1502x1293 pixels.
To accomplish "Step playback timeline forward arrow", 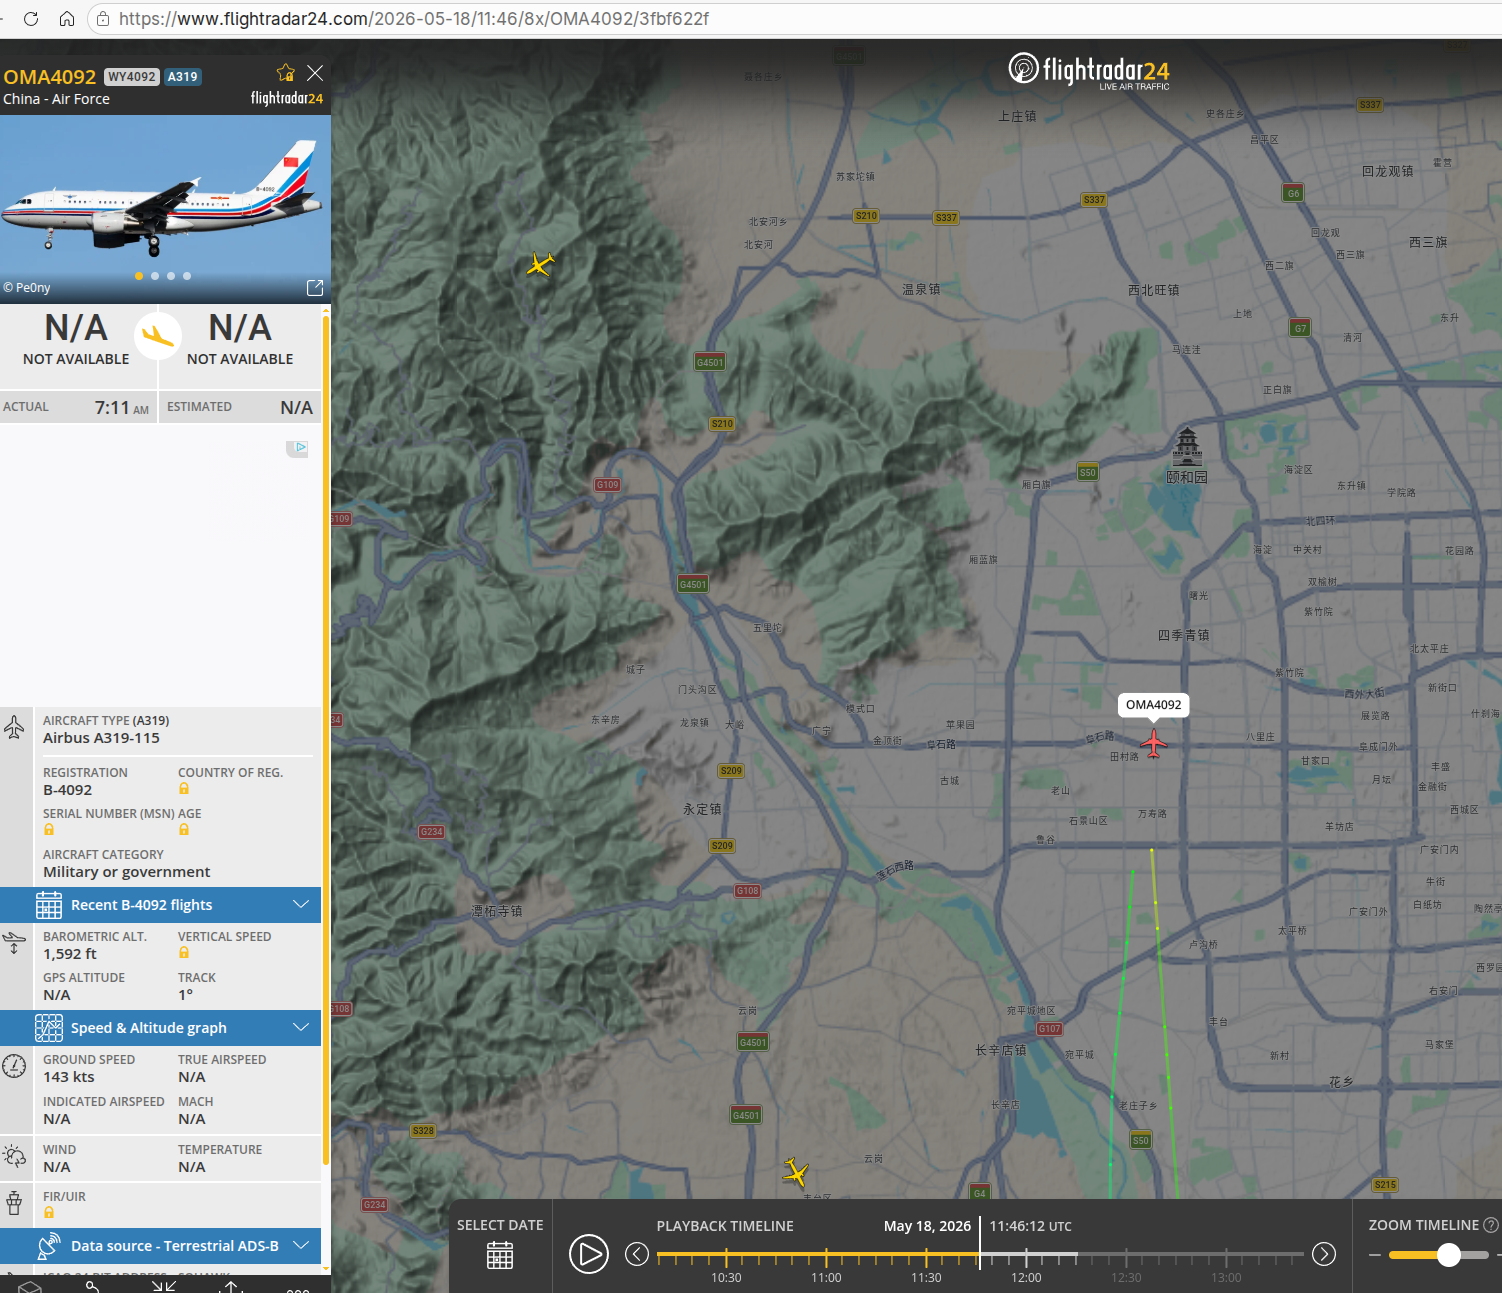I will [x=1324, y=1254].
